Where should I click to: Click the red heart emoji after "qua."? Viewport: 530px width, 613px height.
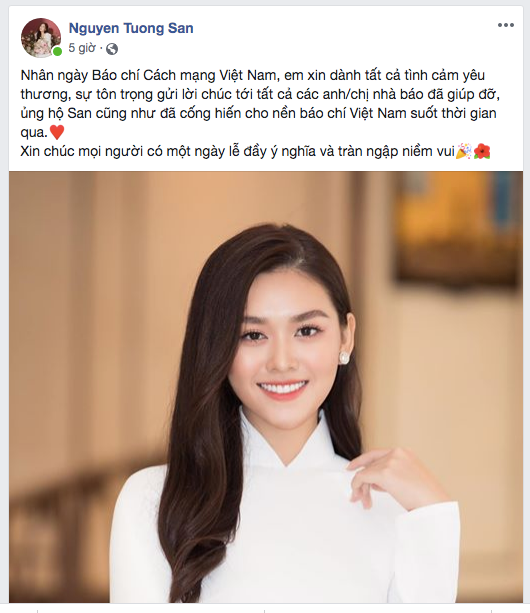tap(57, 132)
